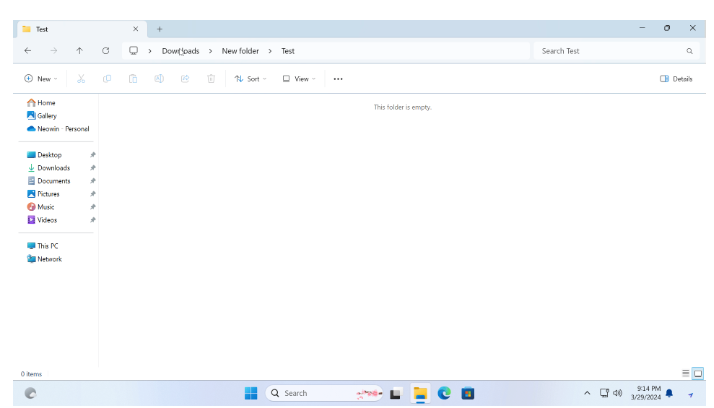Refresh the current folder
The width and height of the screenshot is (714, 408).
click(106, 51)
